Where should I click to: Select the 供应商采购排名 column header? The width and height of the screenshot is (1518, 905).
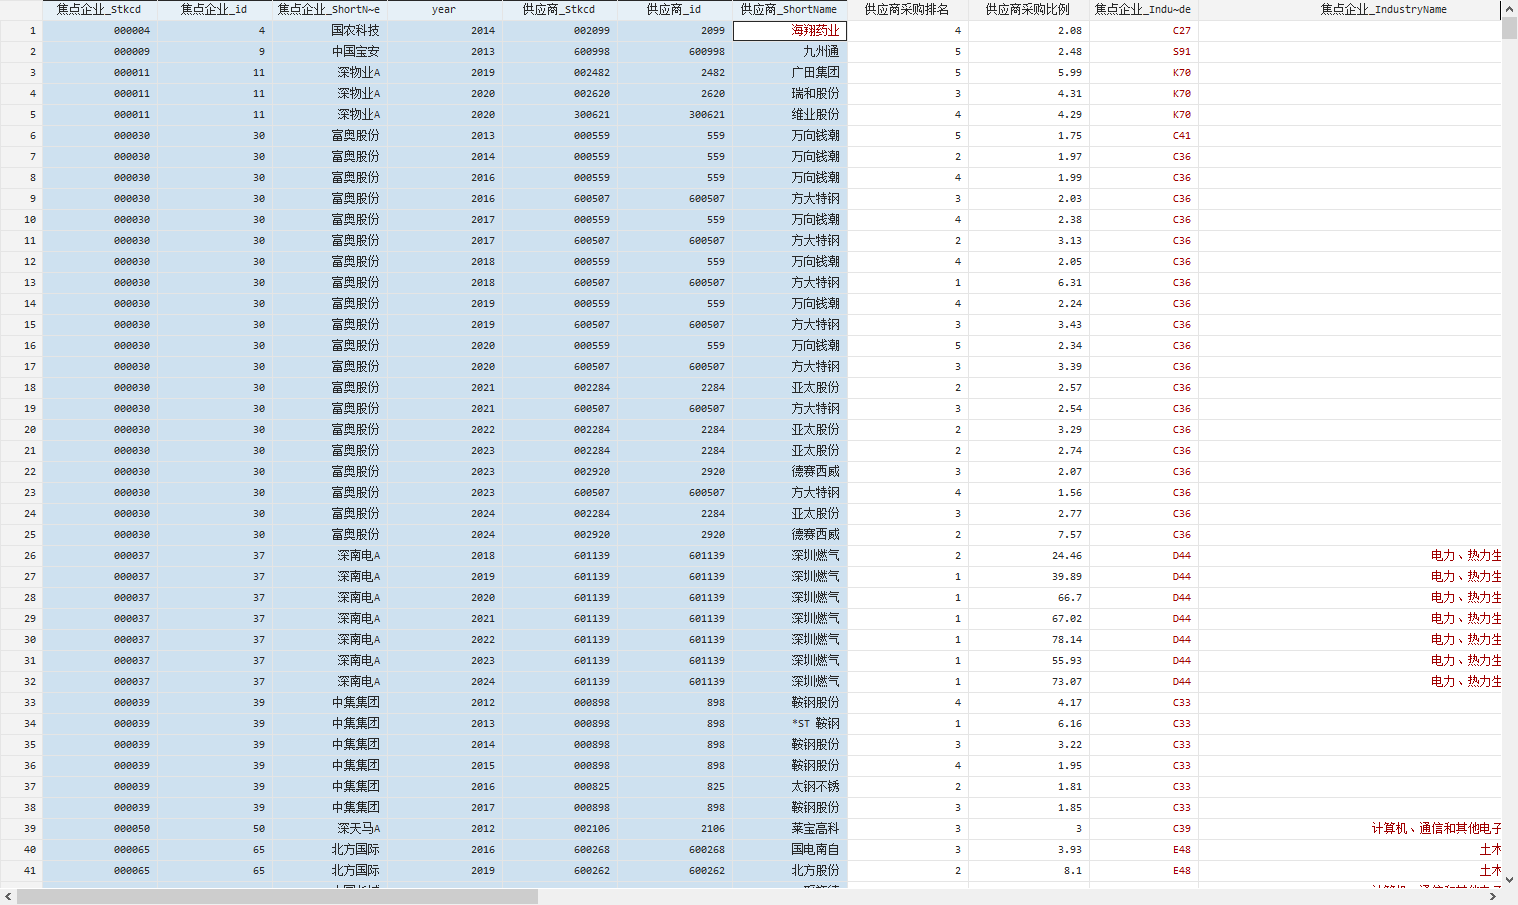pyautogui.click(x=907, y=10)
